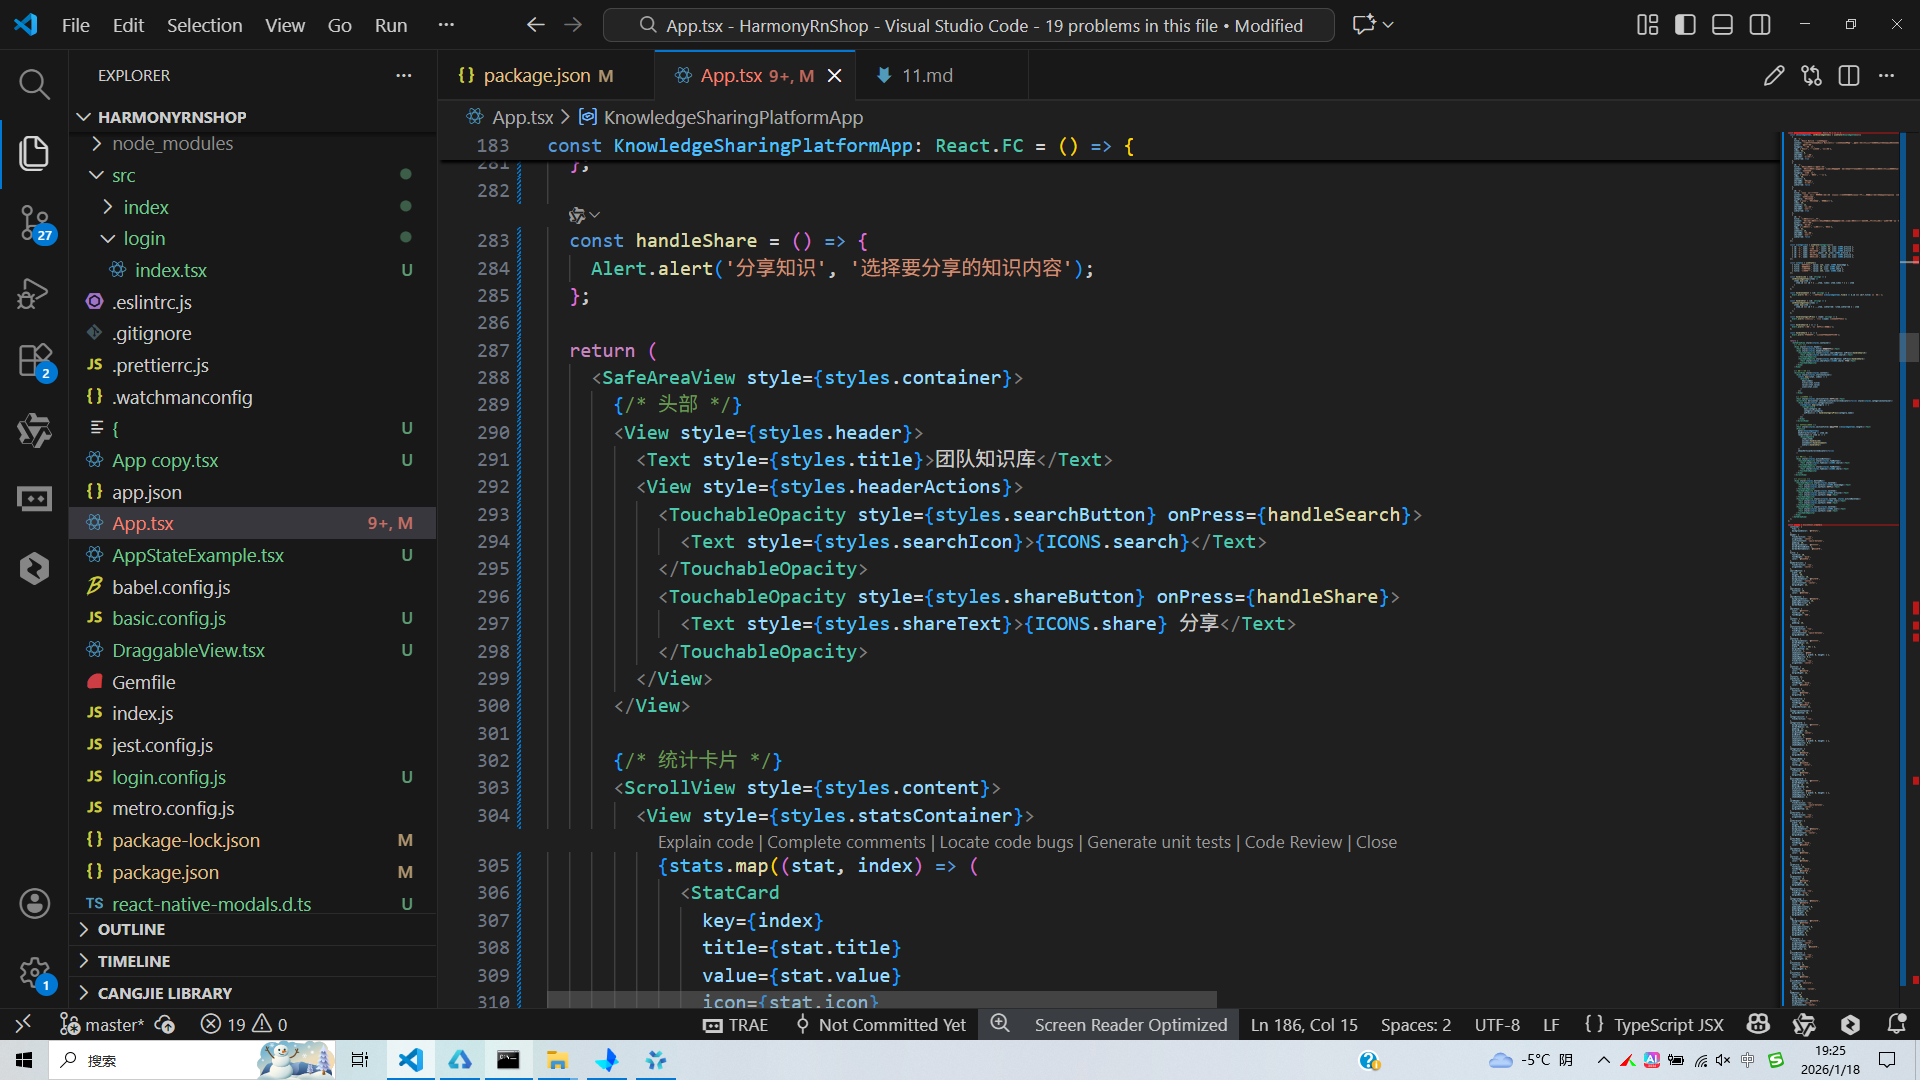
Task: Toggle Secondary Side Bar visibility
Action: [1760, 25]
